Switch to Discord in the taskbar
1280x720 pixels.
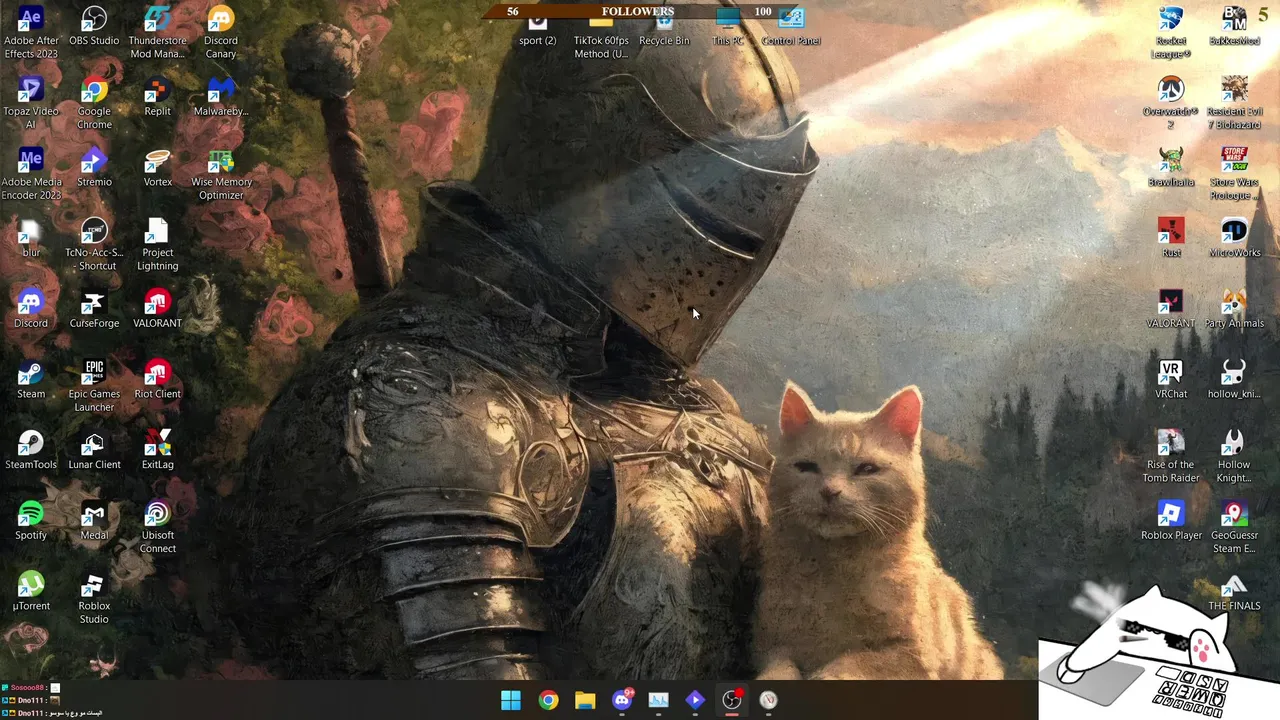tap(622, 700)
